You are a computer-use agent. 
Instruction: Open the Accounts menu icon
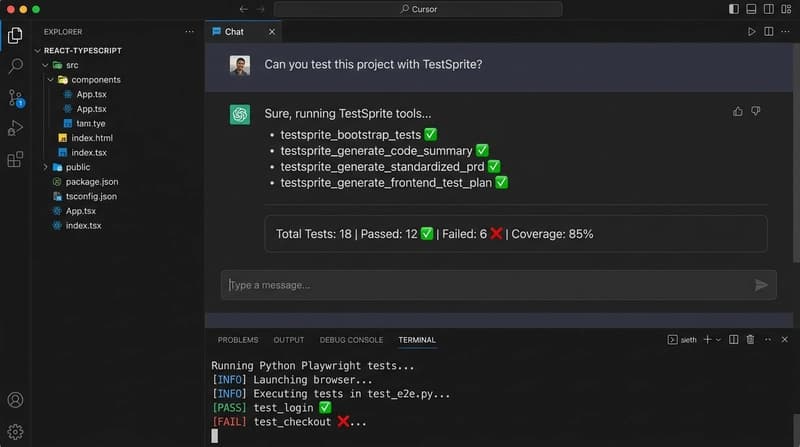(15, 400)
